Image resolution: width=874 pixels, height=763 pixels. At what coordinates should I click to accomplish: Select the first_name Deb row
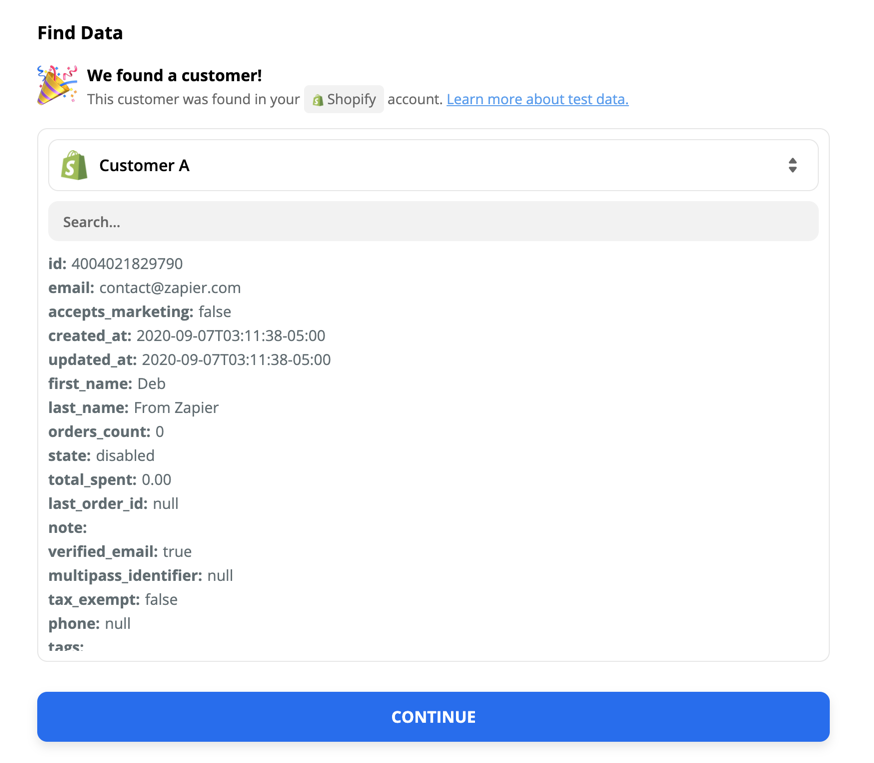(x=107, y=383)
